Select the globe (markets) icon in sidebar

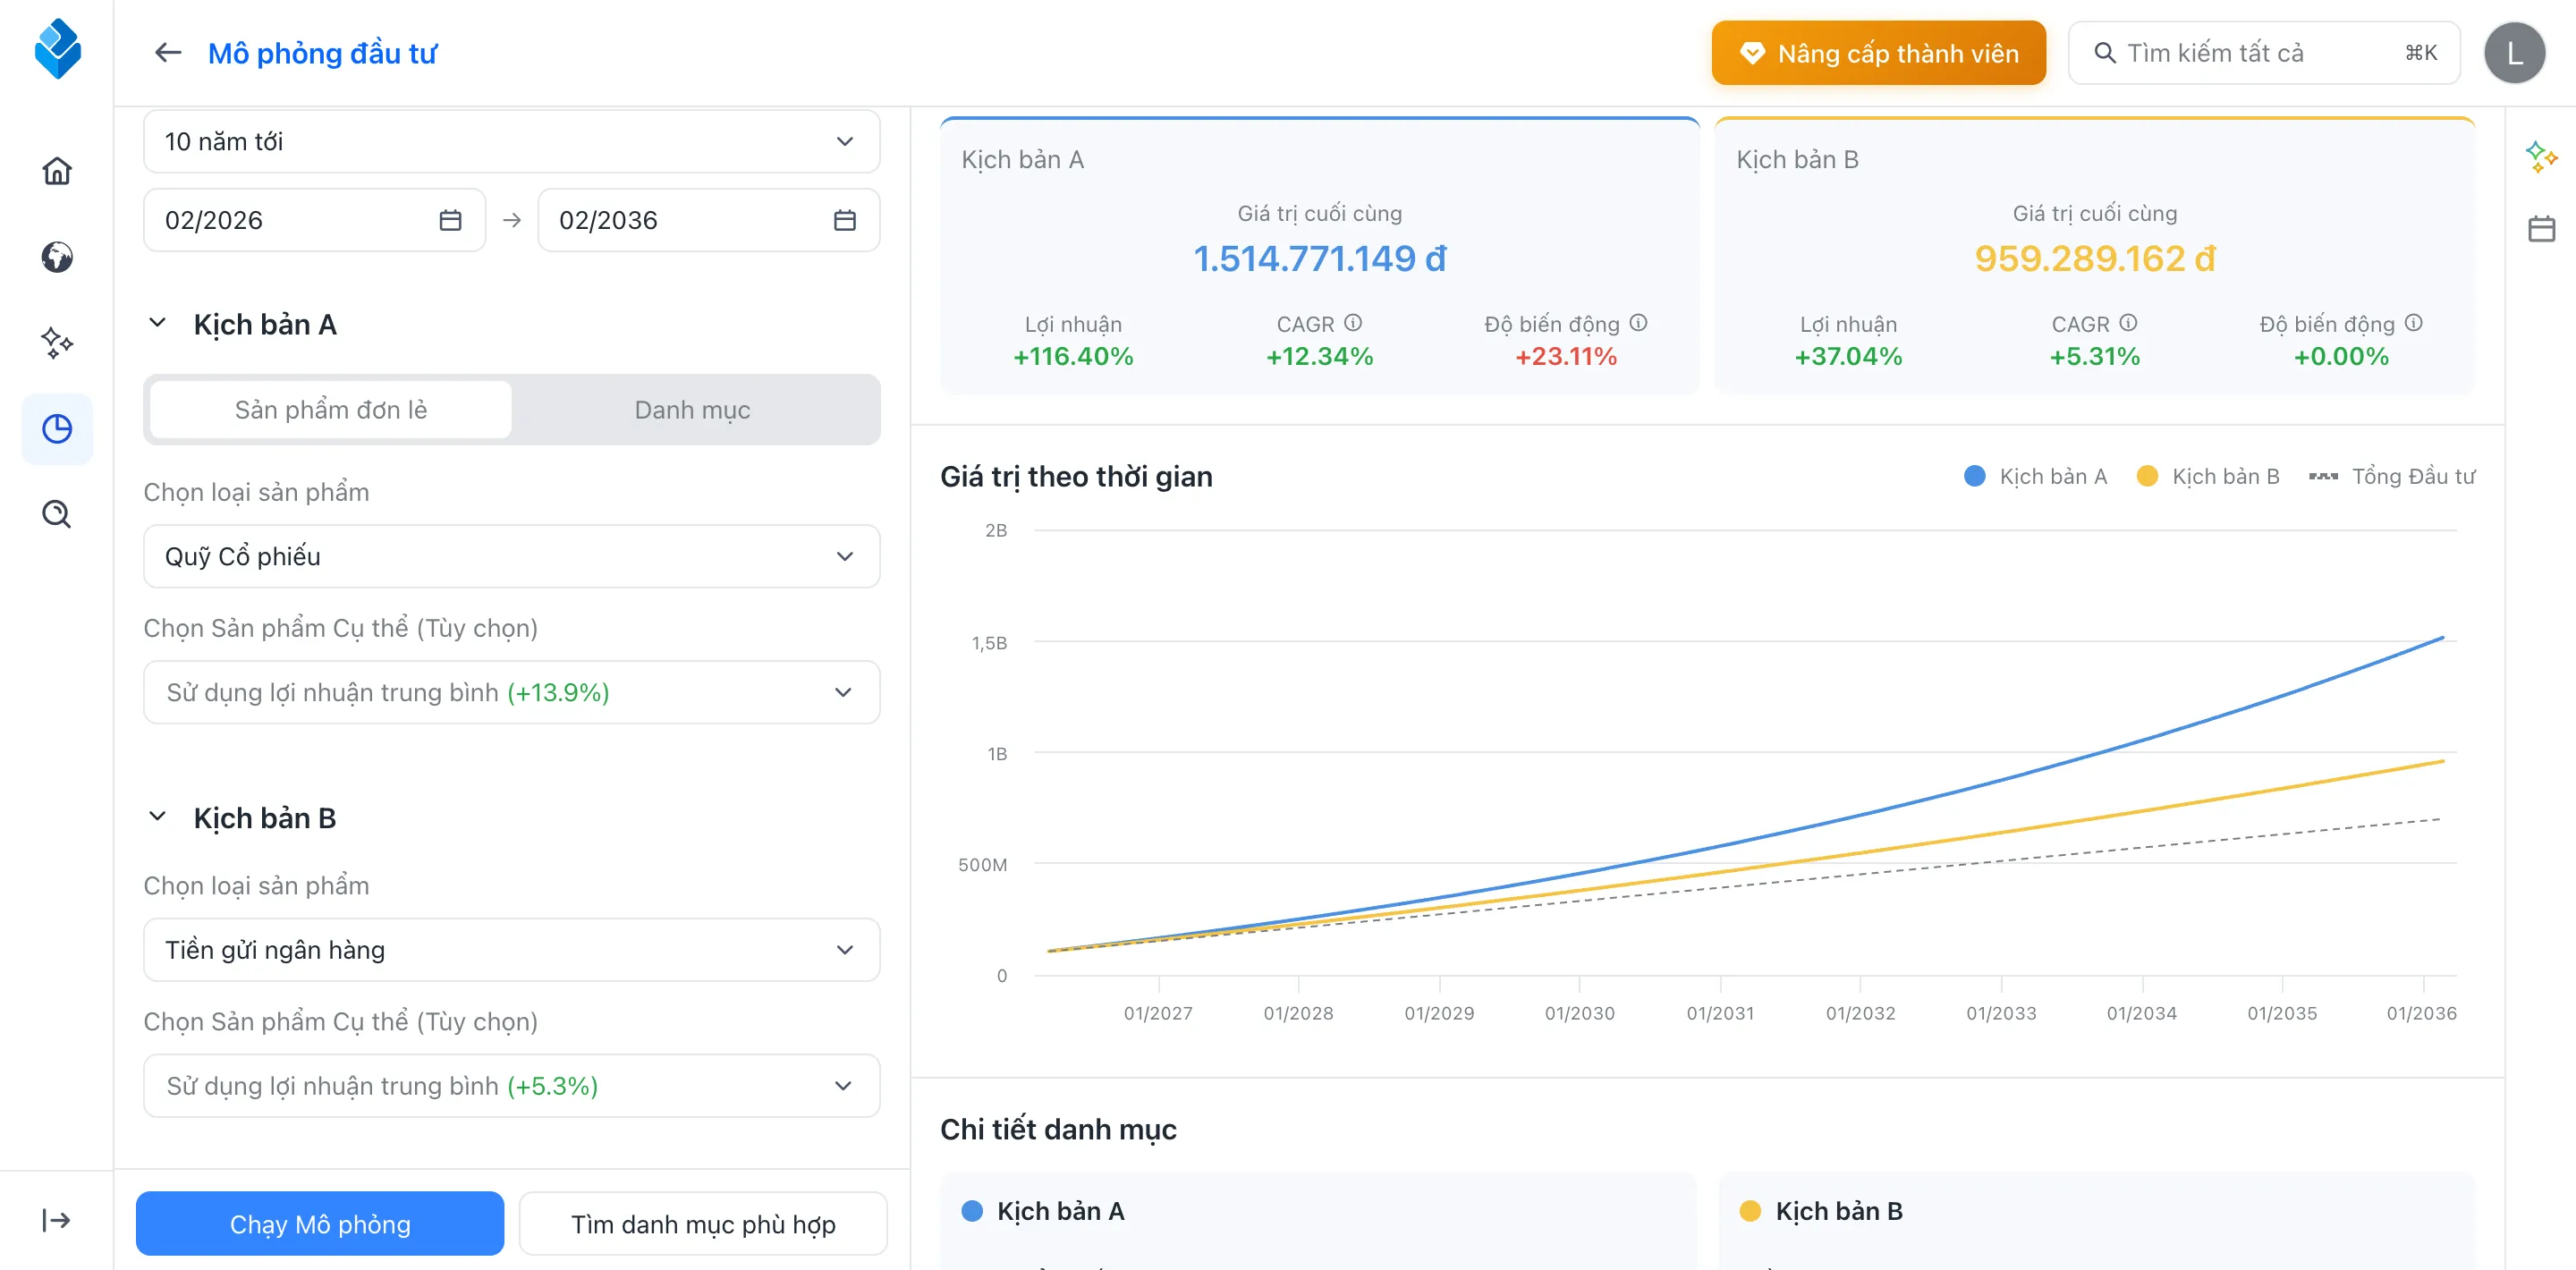click(57, 257)
